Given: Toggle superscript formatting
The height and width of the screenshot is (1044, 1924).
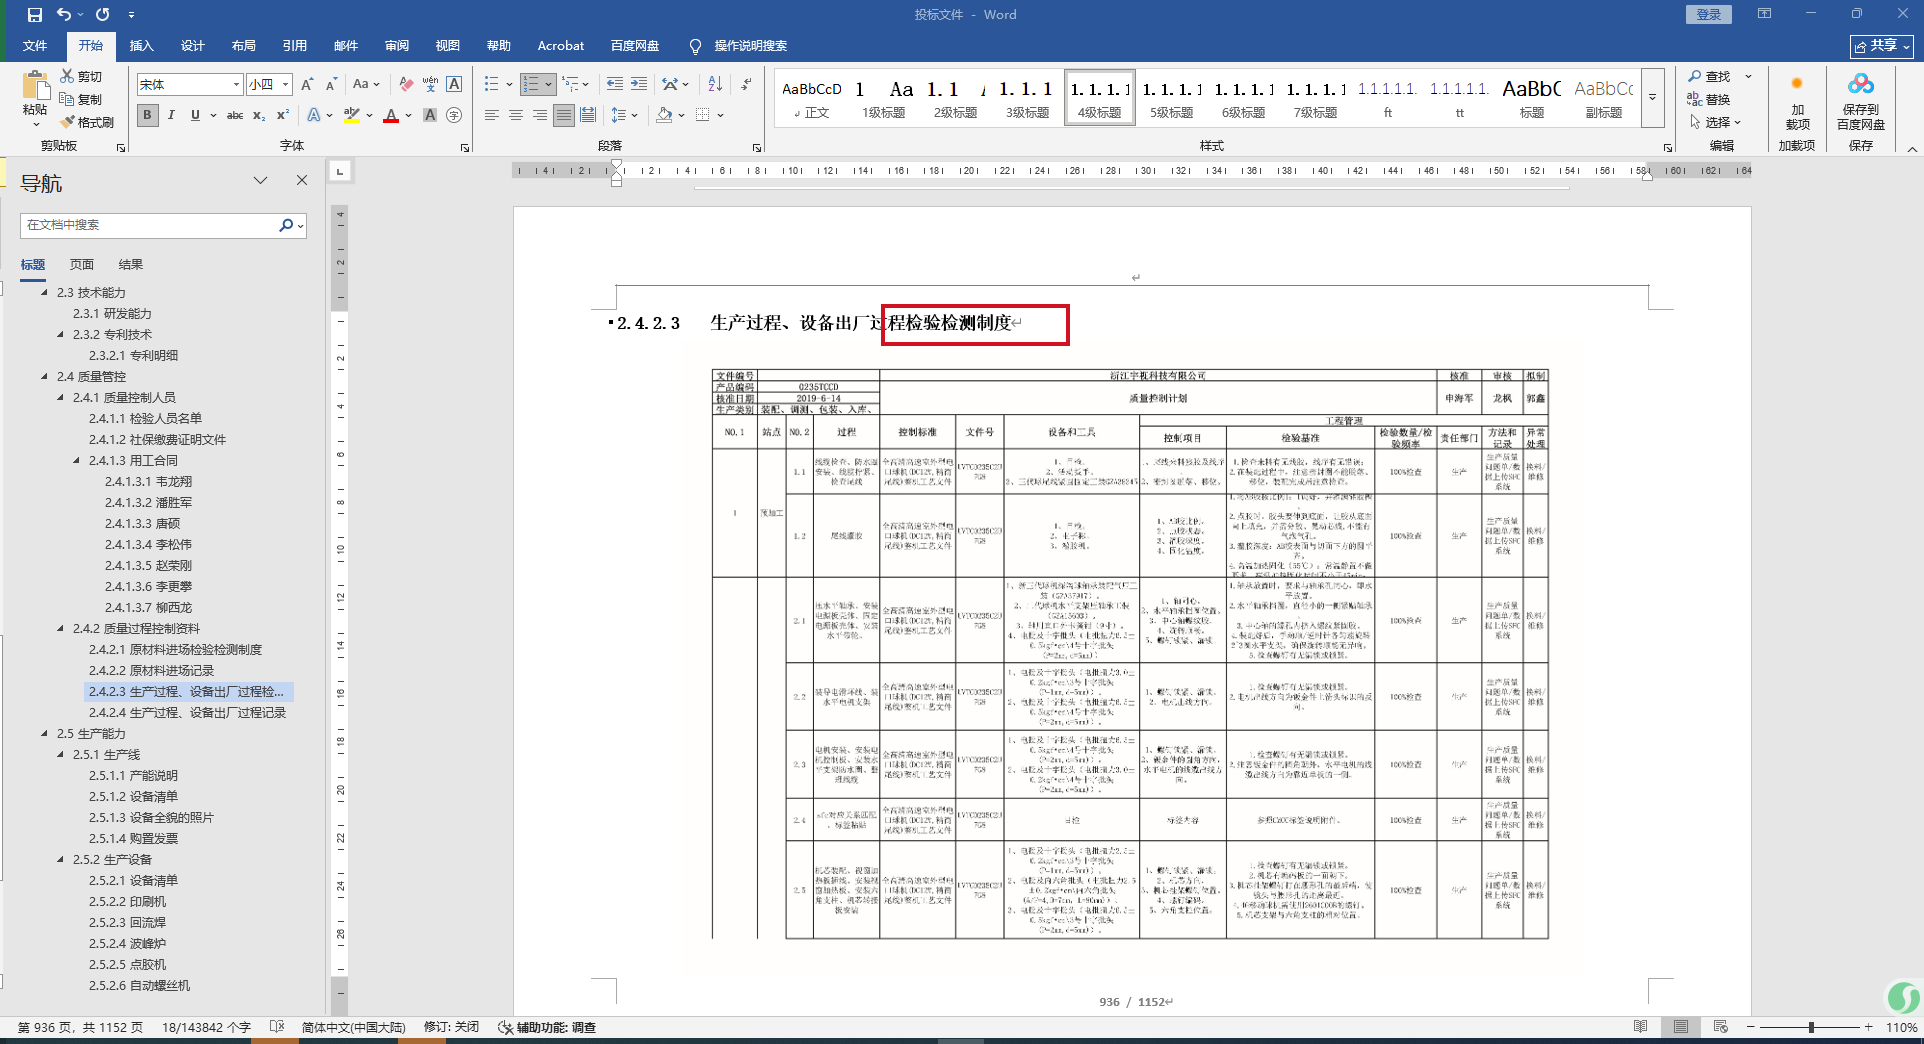Looking at the screenshot, I should 283,116.
